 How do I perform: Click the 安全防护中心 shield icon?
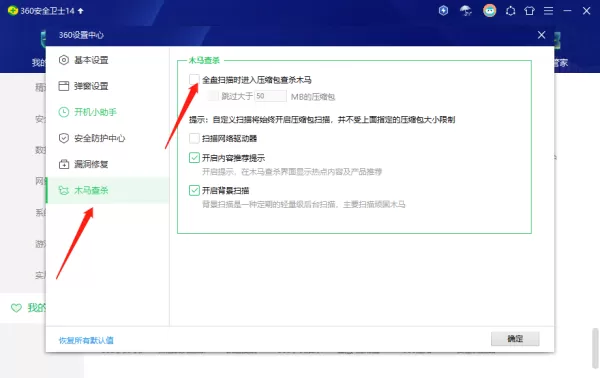[x=64, y=138]
